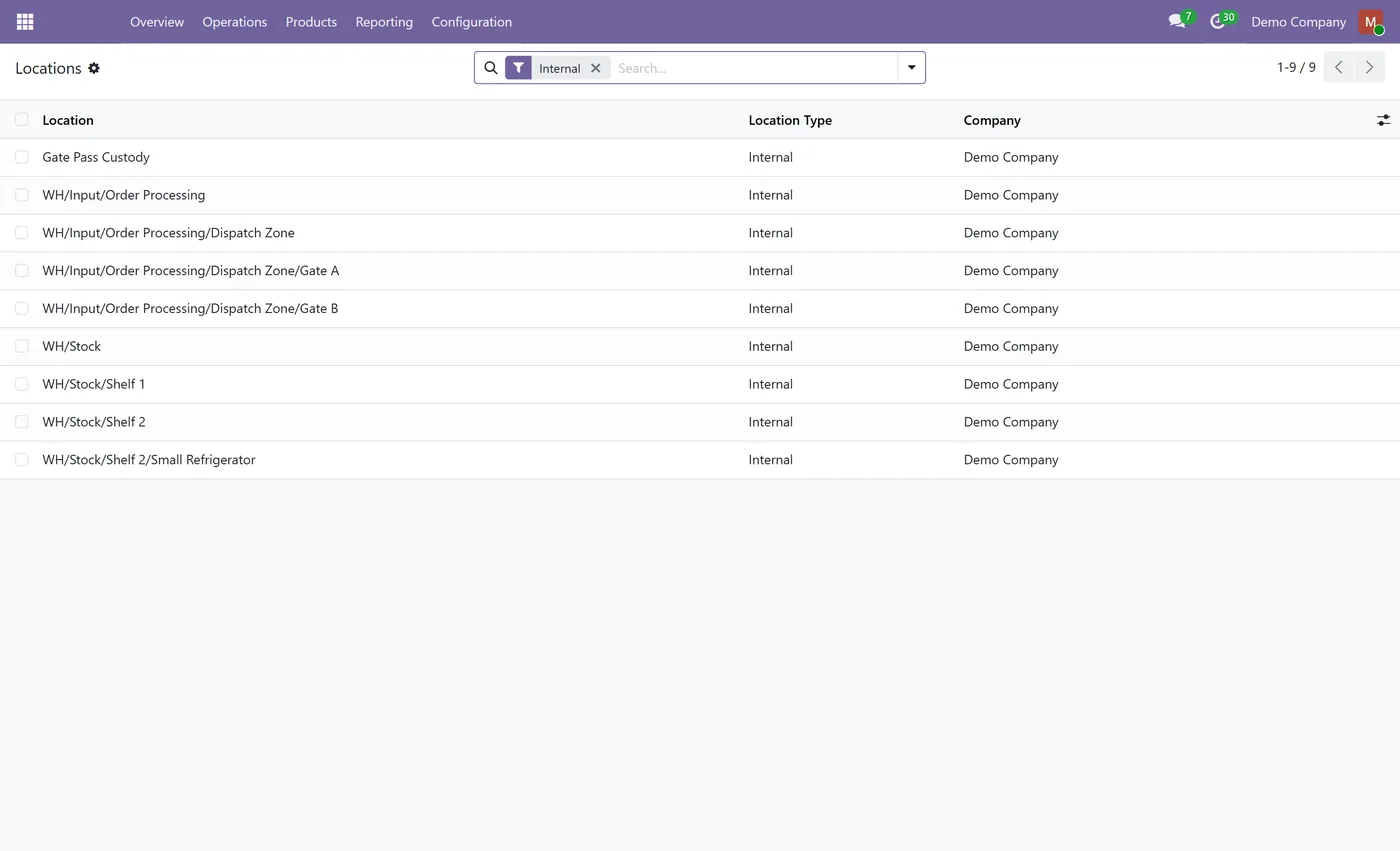Toggle the select-all checkbox in header
This screenshot has height=851, width=1400.
(22, 120)
